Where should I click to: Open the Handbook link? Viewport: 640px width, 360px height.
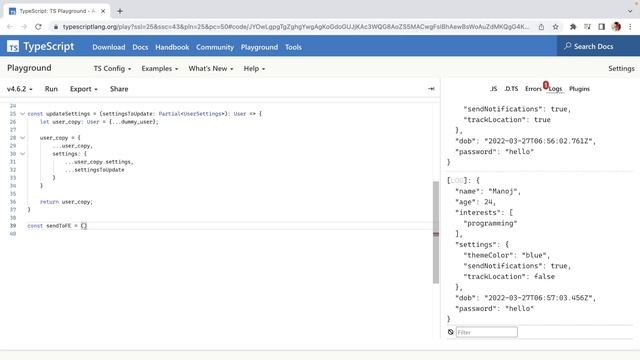click(x=172, y=47)
